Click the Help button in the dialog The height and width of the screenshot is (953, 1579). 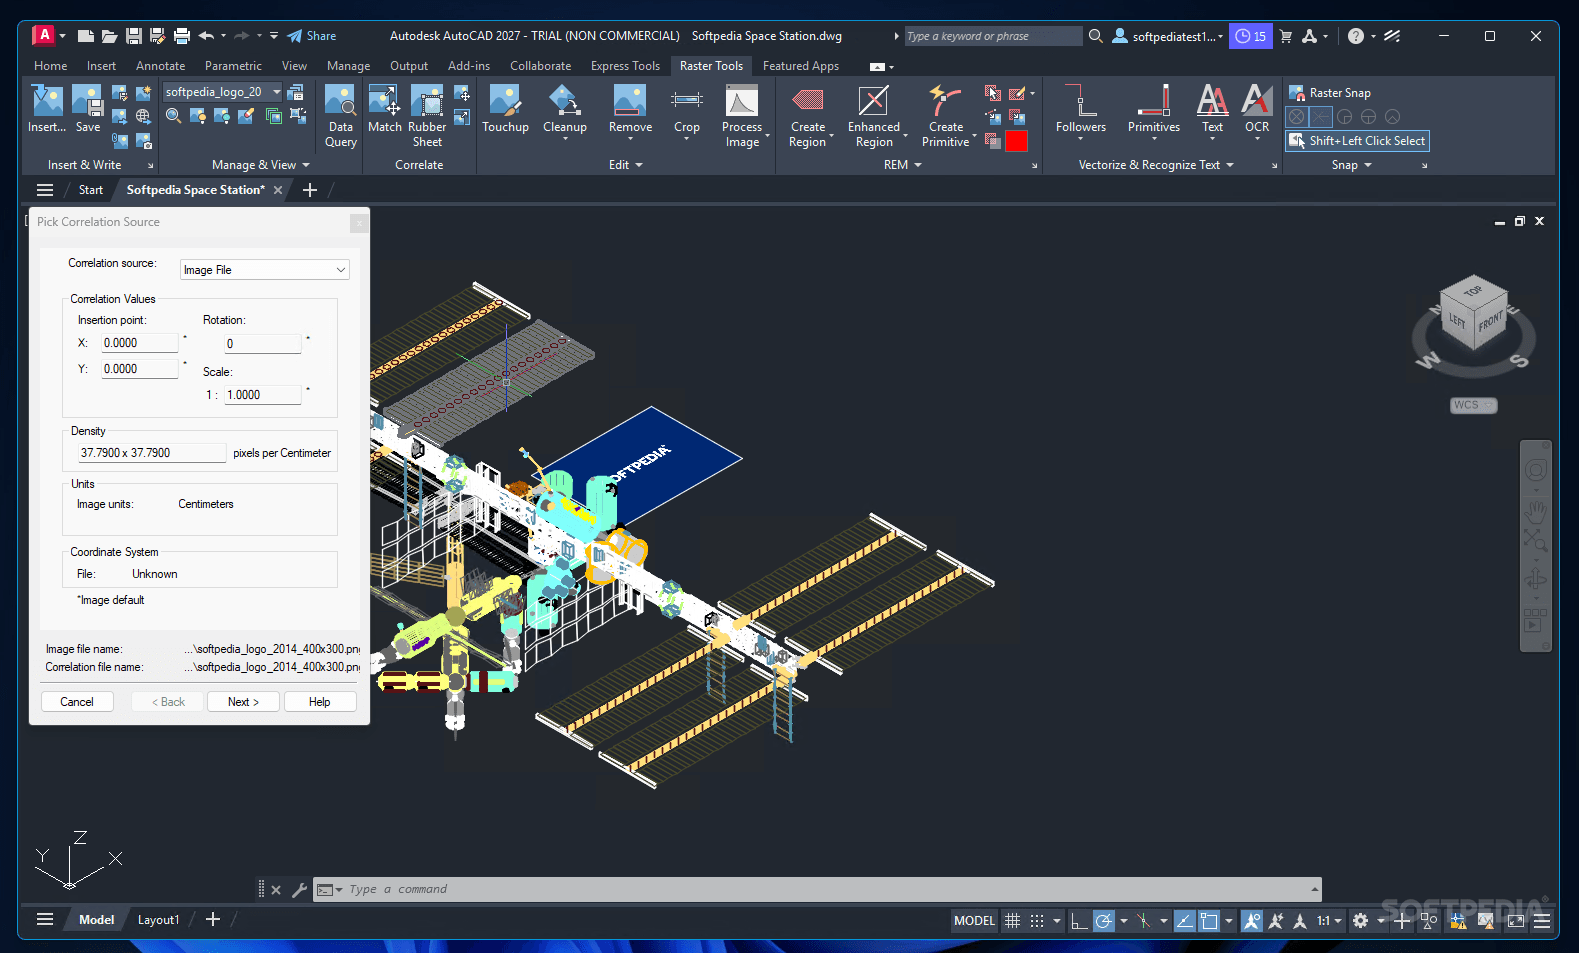tap(319, 702)
